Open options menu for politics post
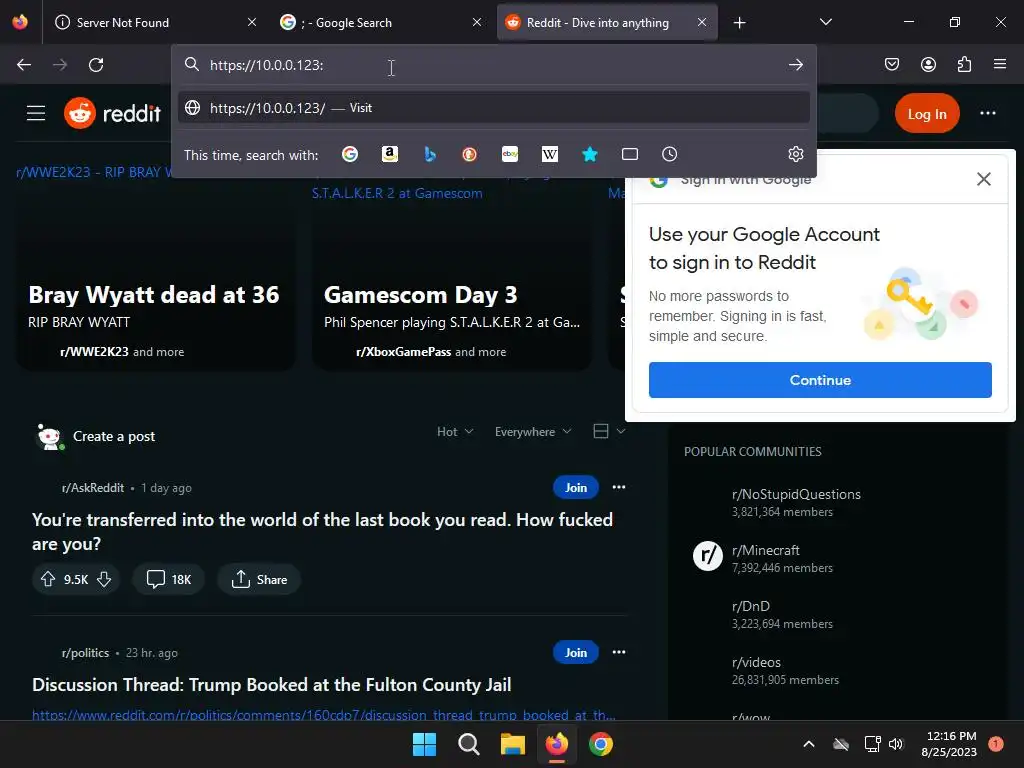The width and height of the screenshot is (1024, 768). click(x=618, y=652)
